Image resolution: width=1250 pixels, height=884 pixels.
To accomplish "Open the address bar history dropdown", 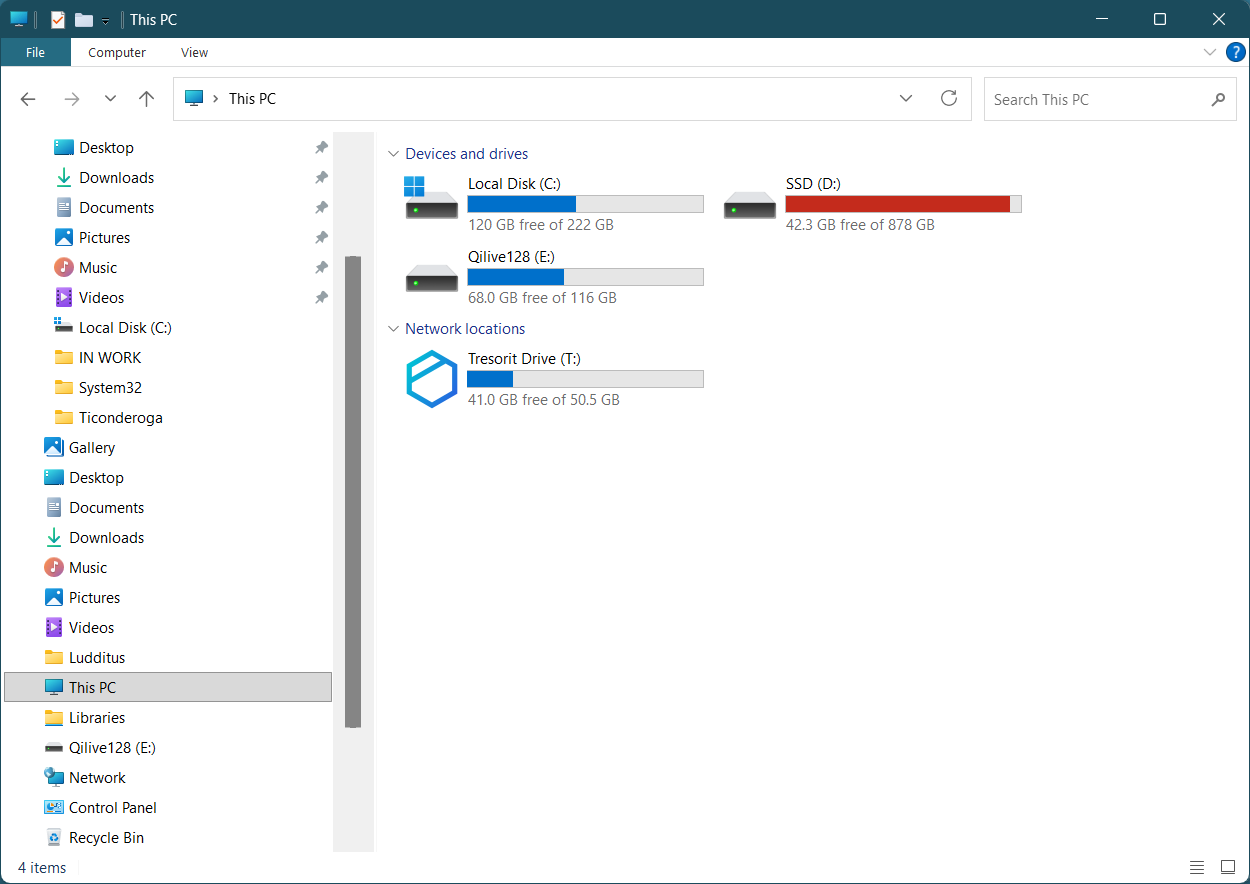I will click(x=906, y=98).
